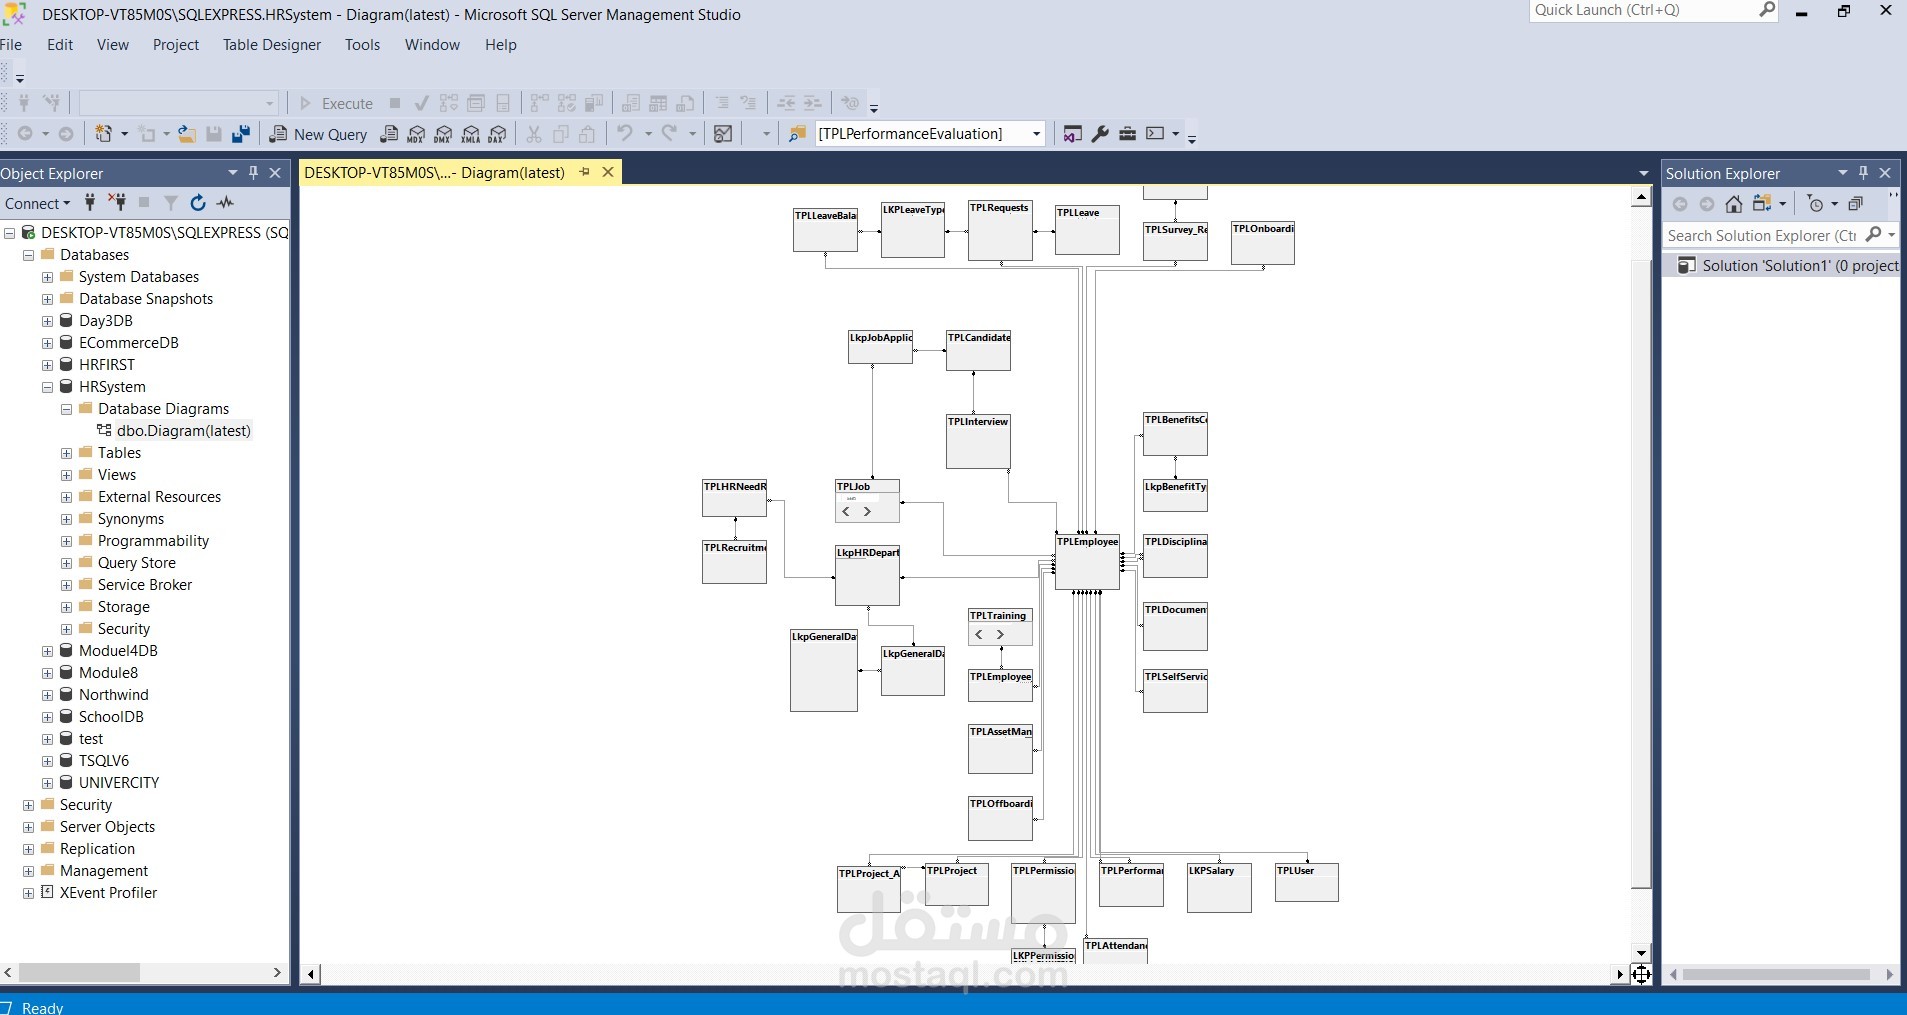Click the Solution Explorer Home icon
Image resolution: width=1907 pixels, height=1015 pixels.
pos(1734,204)
